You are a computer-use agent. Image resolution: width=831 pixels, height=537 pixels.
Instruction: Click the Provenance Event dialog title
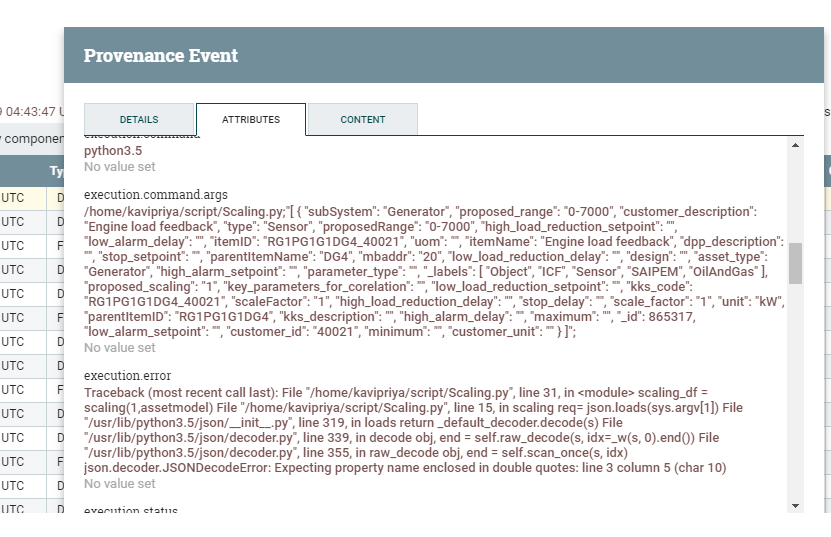(161, 55)
